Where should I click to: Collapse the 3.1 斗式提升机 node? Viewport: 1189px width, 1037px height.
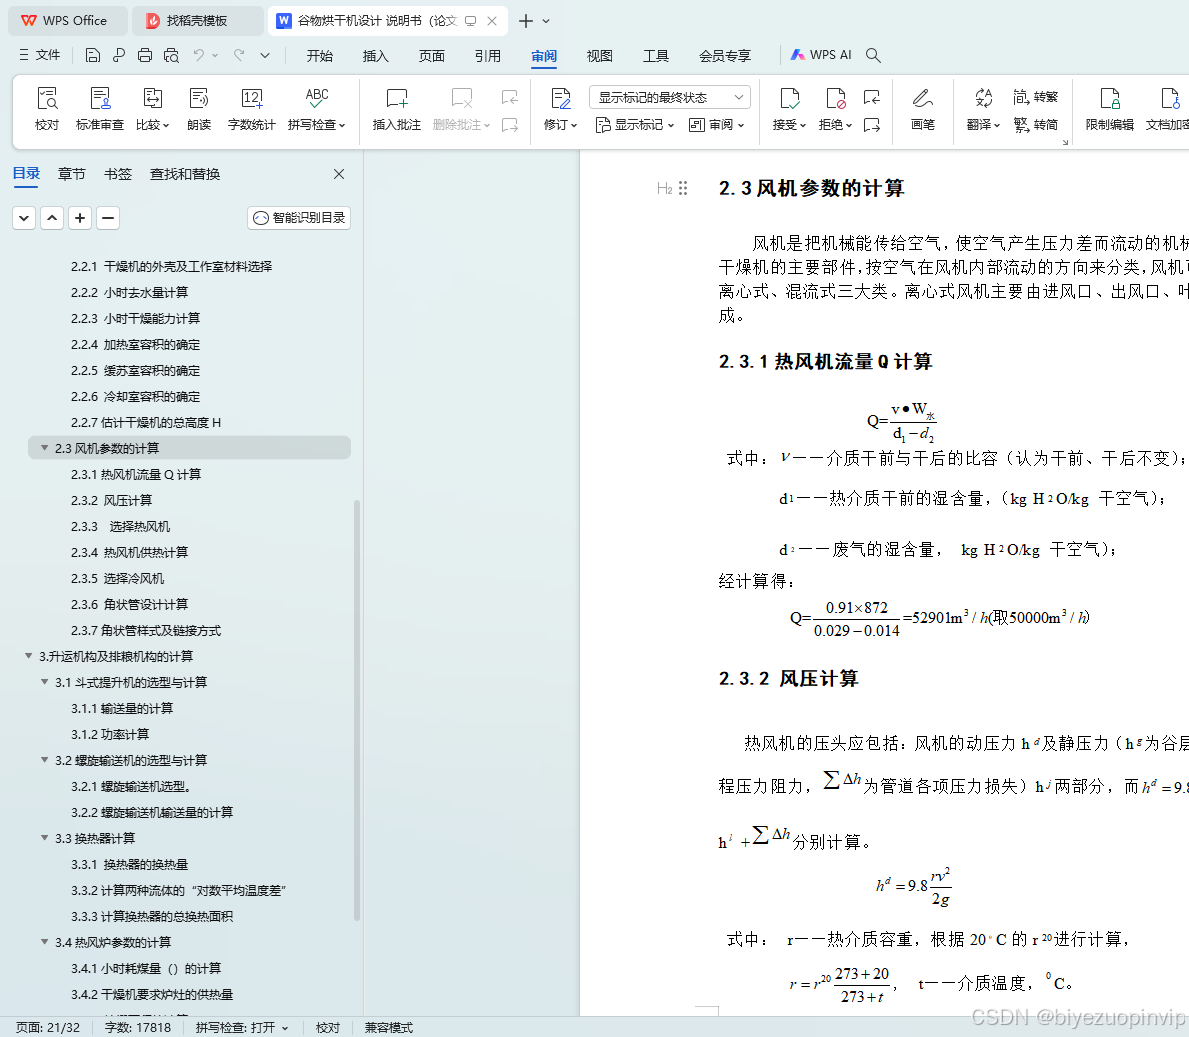(44, 682)
